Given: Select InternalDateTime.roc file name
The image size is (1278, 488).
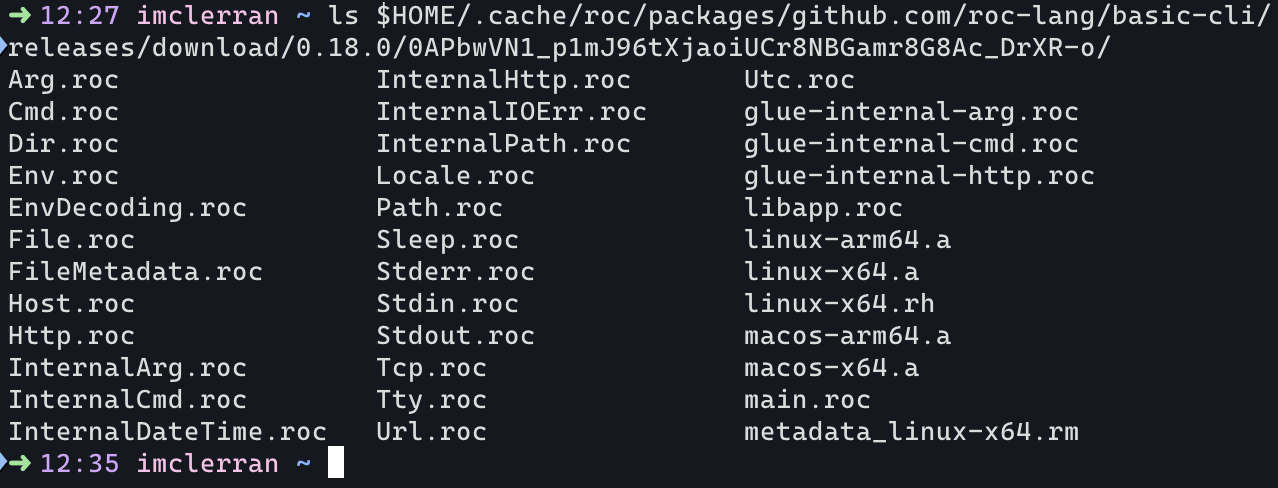Looking at the screenshot, I should [167, 432].
